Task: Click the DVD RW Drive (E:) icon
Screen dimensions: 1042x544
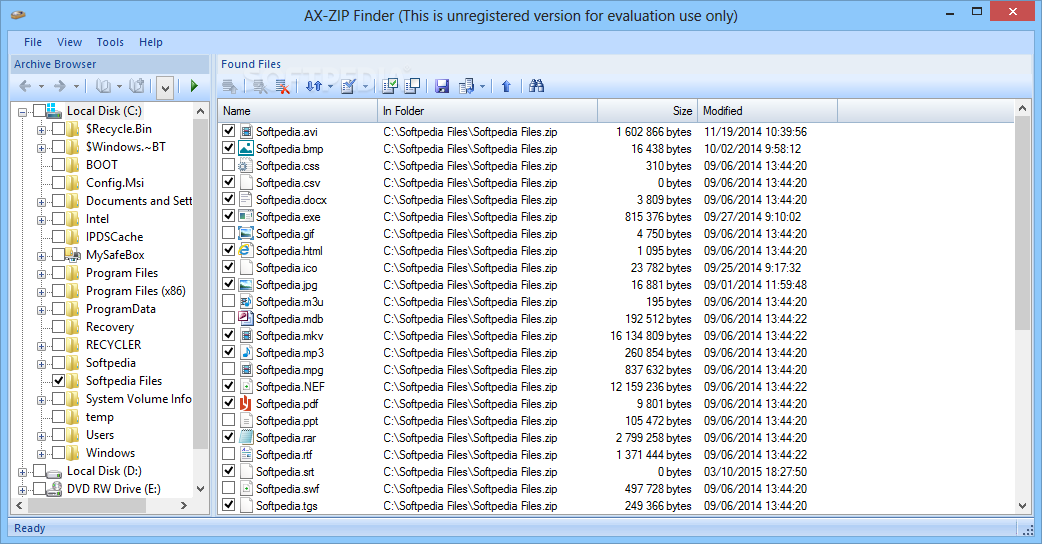Action: [54, 488]
